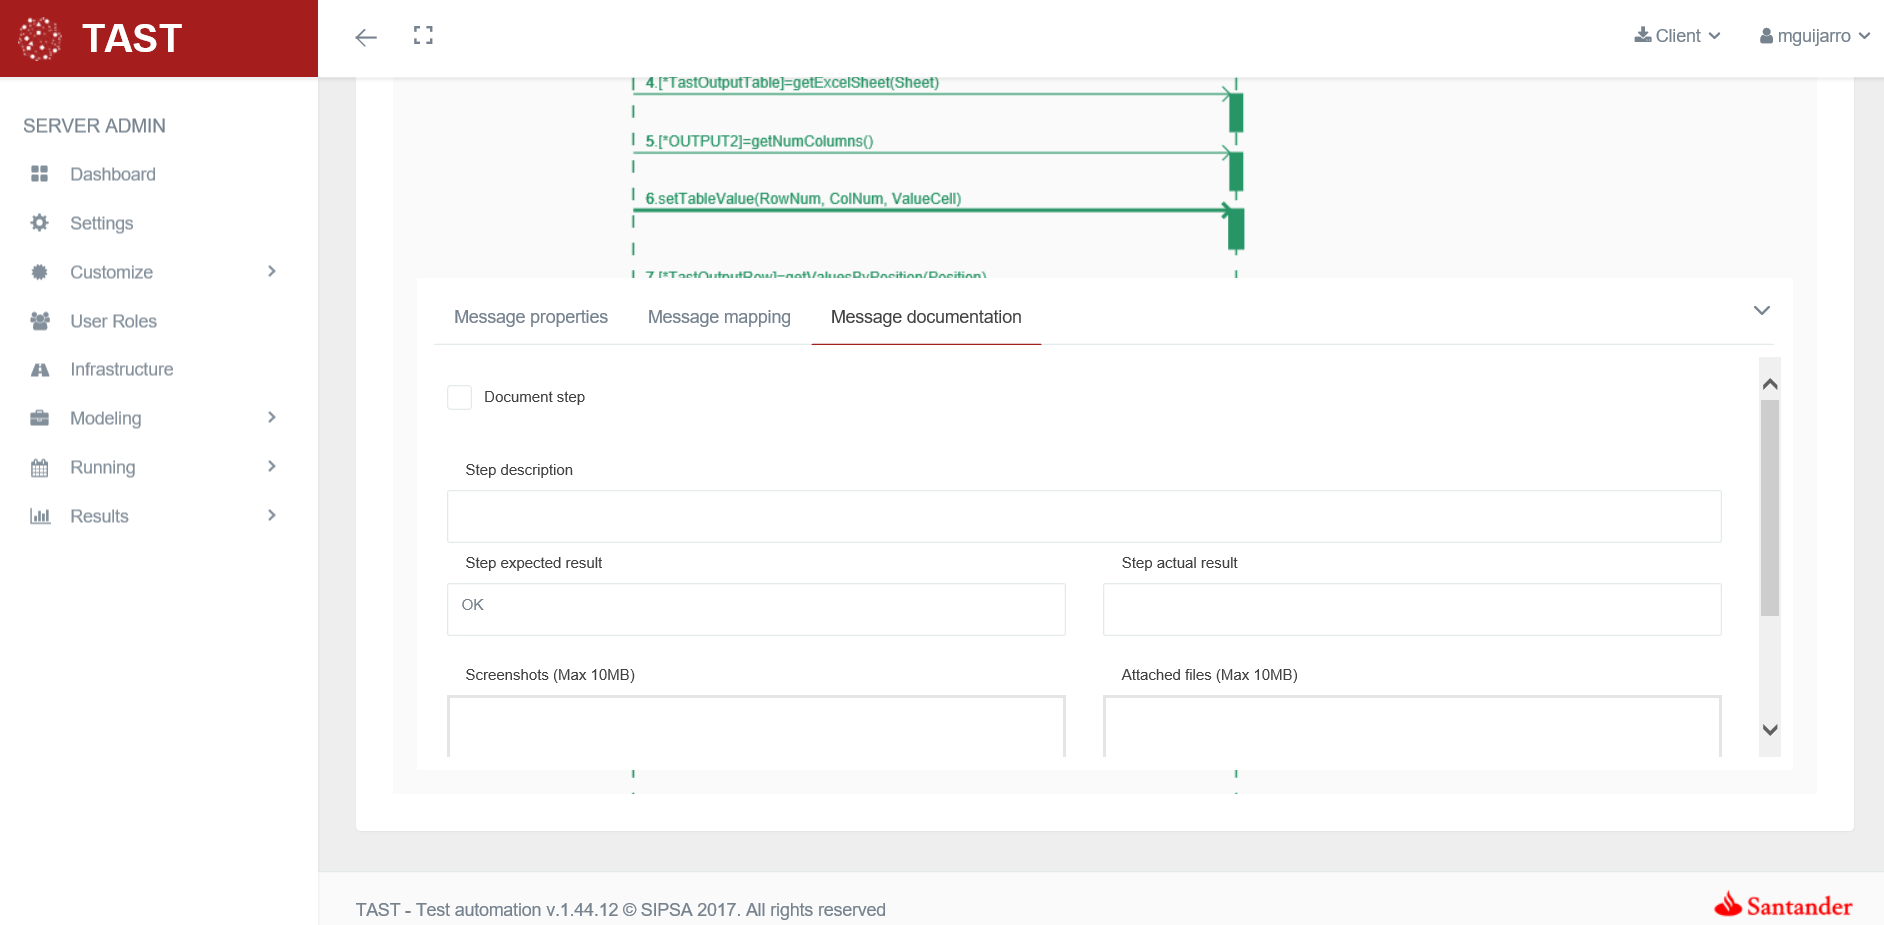Click the back arrow icon
The height and width of the screenshot is (925, 1884).
tap(366, 38)
